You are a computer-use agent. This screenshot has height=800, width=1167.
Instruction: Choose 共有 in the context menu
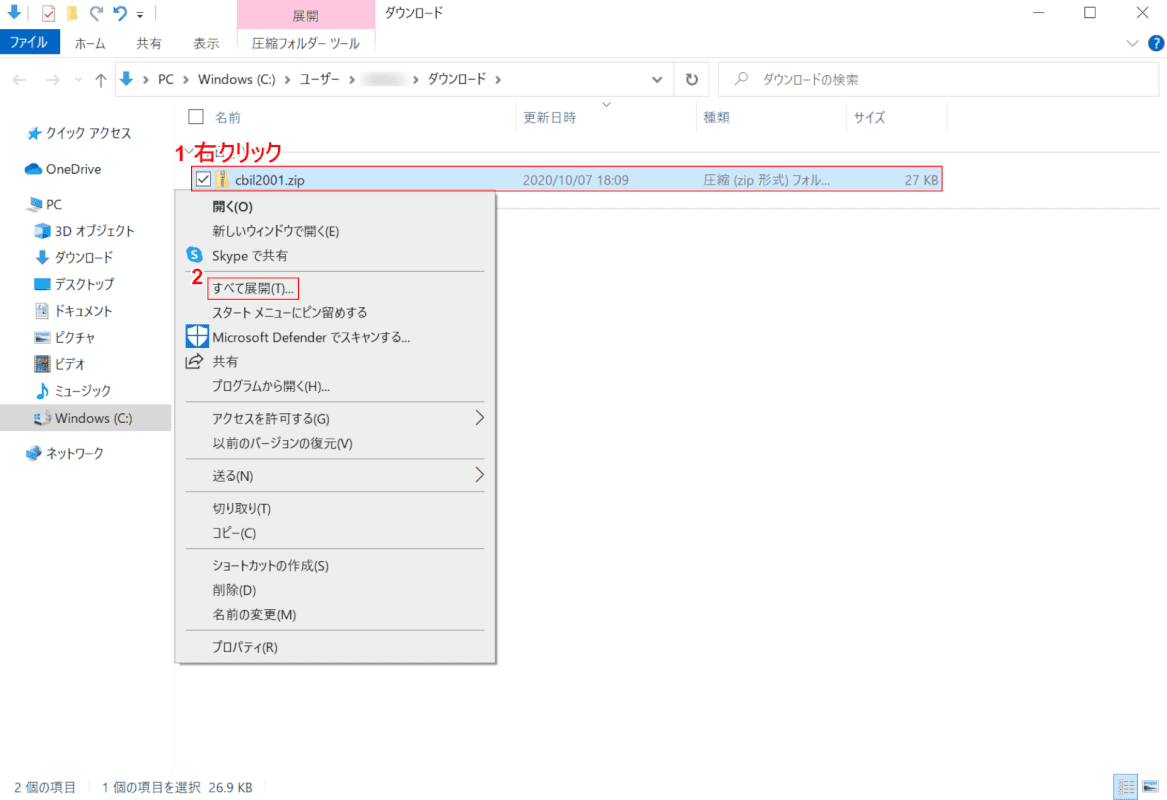point(333,362)
